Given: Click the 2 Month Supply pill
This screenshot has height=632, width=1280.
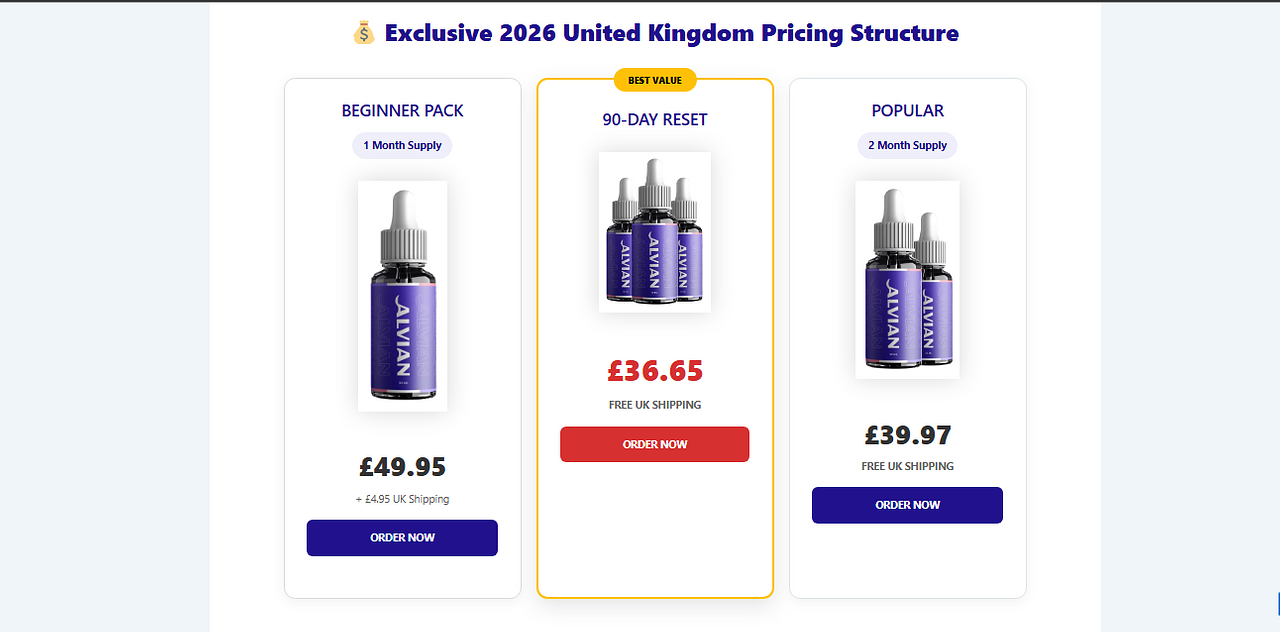Looking at the screenshot, I should (x=907, y=146).
